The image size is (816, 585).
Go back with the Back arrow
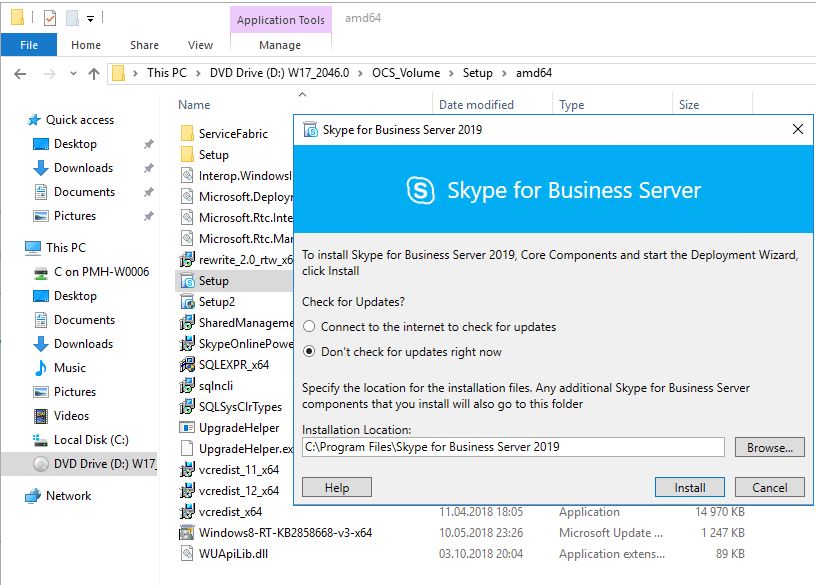[20, 74]
